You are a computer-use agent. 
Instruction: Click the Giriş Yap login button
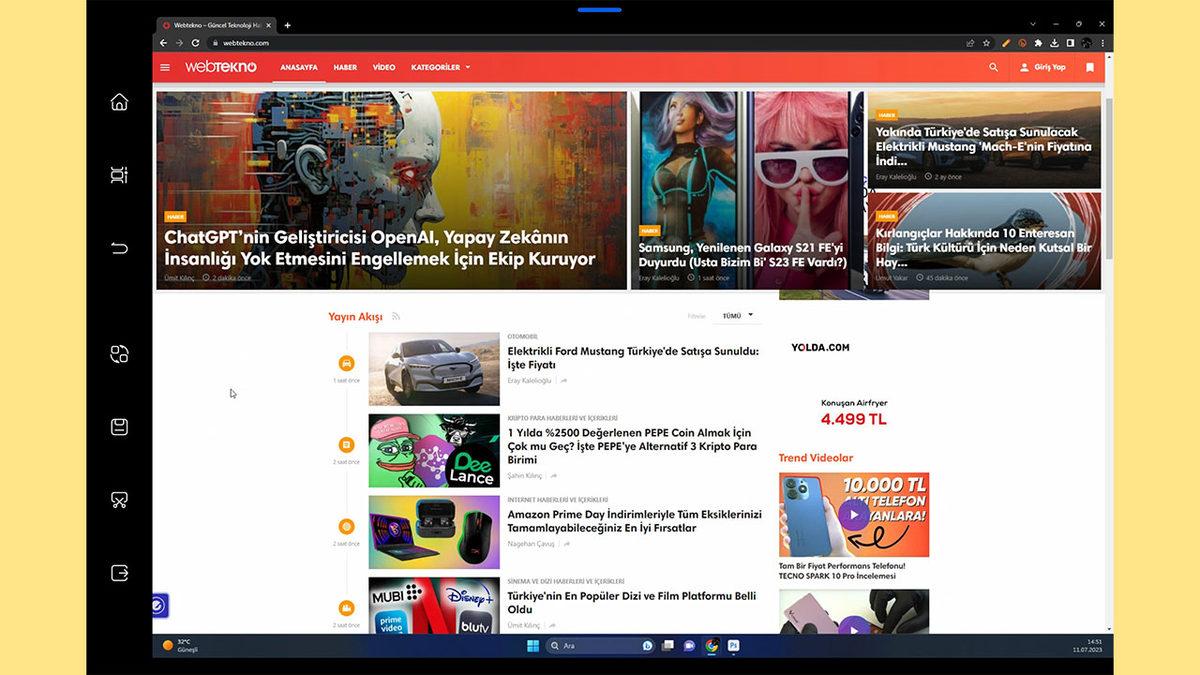(1042, 67)
